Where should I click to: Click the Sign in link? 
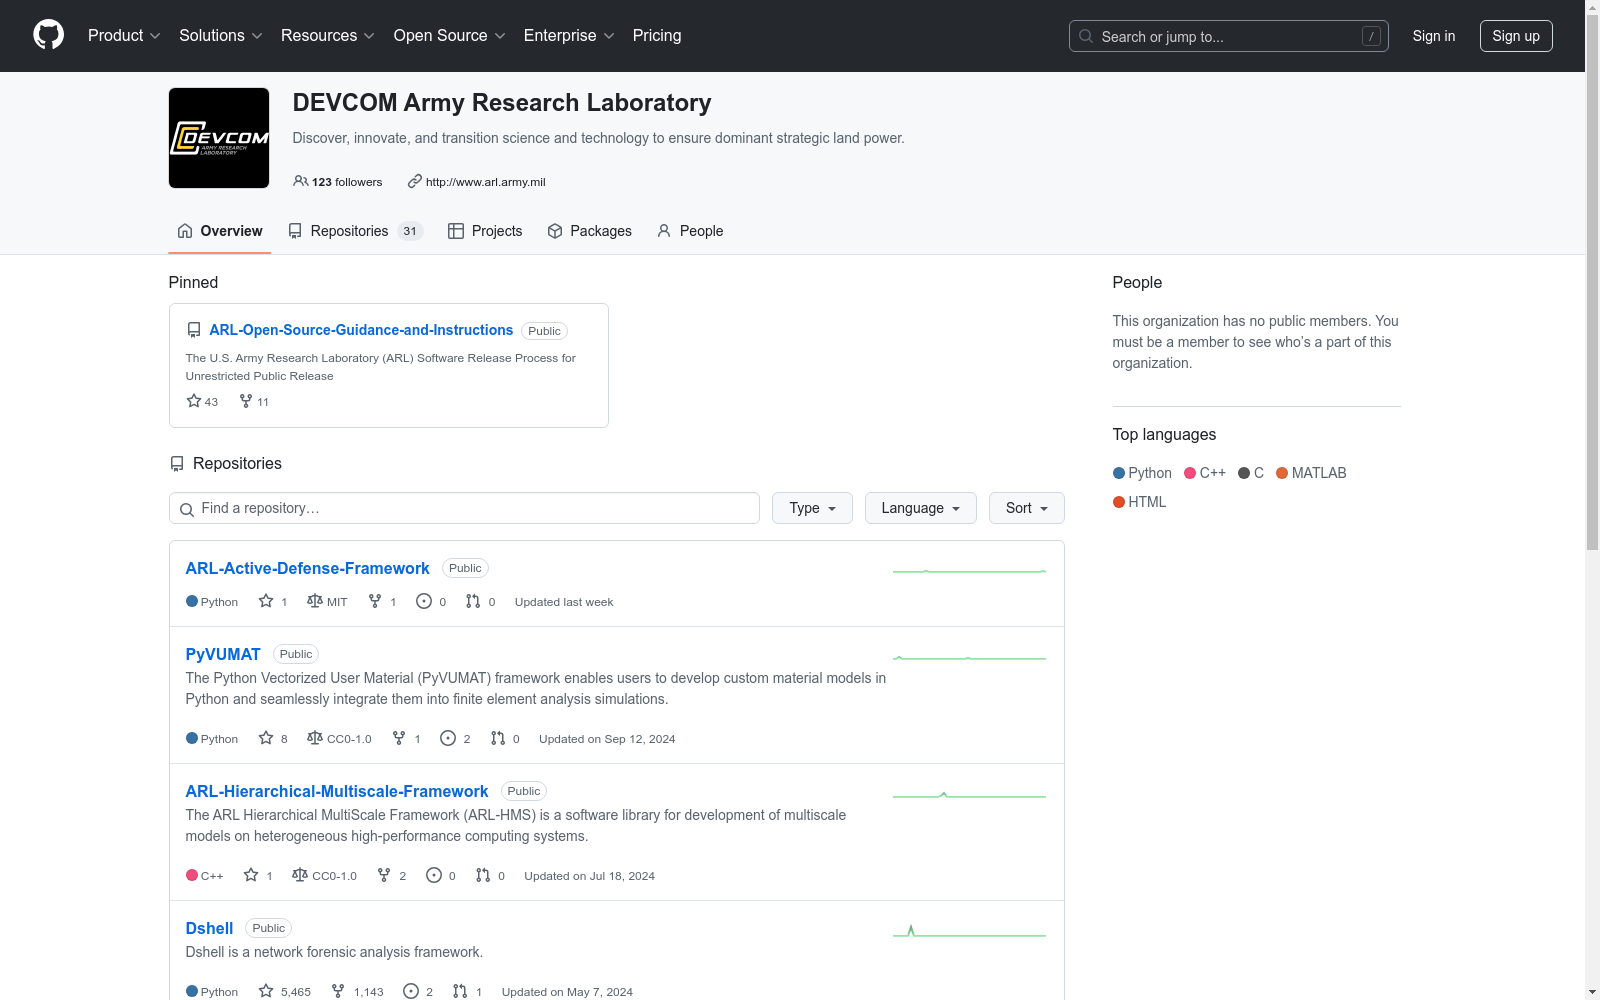coord(1434,36)
